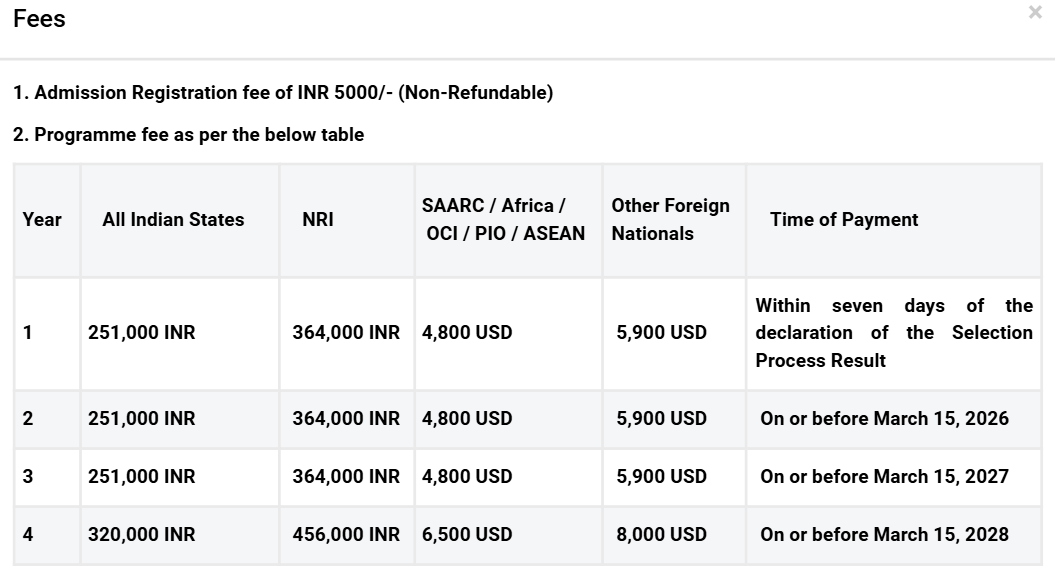Image resolution: width=1055 pixels, height=570 pixels.
Task: Click the 8,000 USD fee cell
Action: tap(661, 535)
